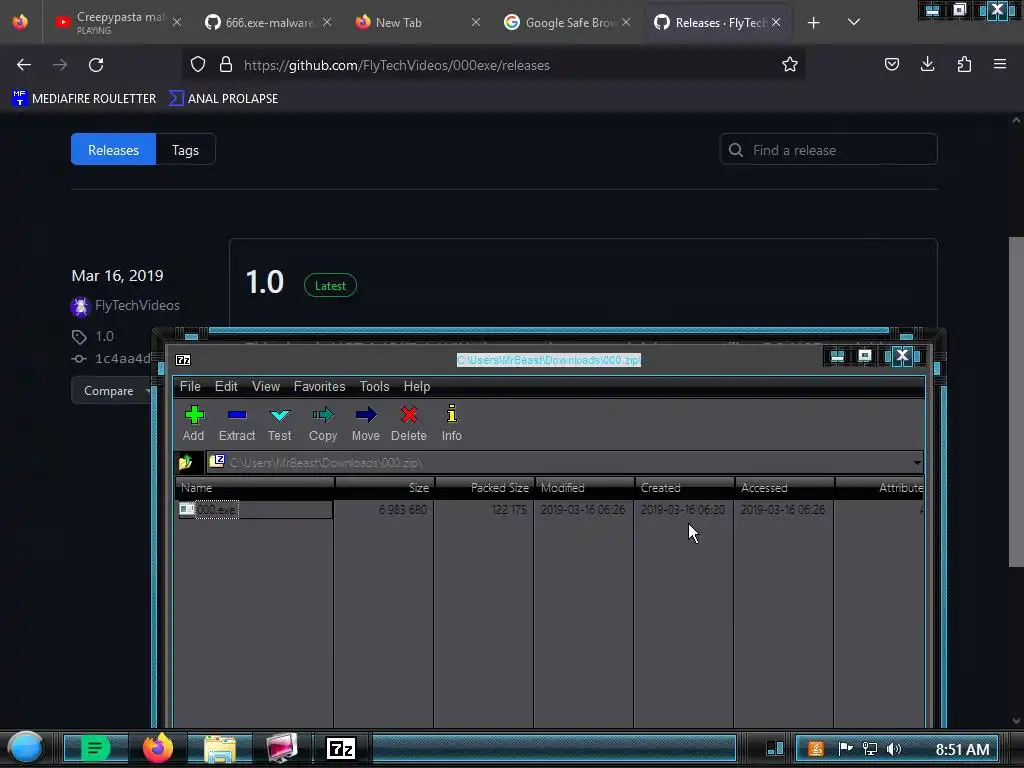Sort by the Modified column header
The height and width of the screenshot is (768, 1024).
tap(584, 487)
